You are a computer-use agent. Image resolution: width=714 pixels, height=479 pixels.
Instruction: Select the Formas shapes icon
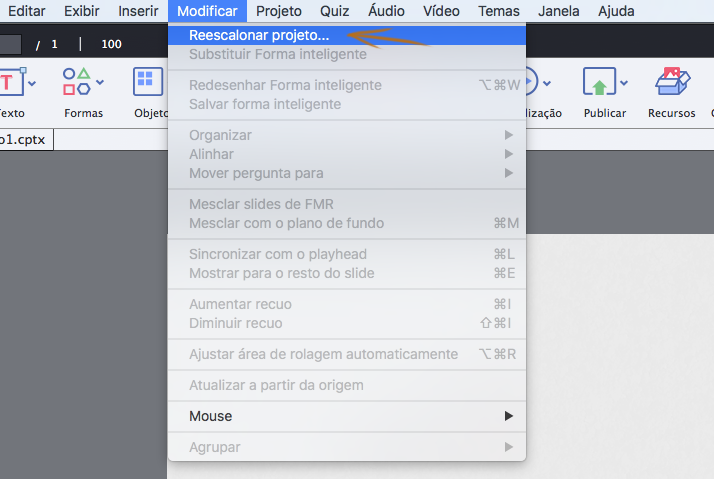pos(77,82)
